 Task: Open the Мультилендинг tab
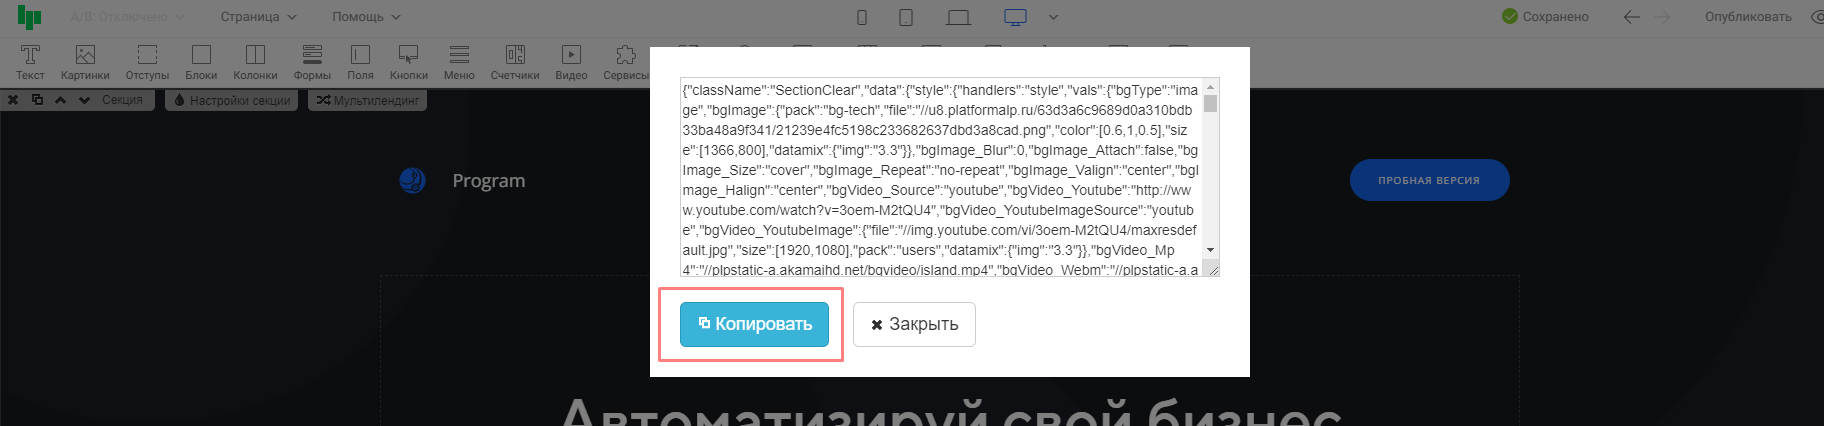368,100
